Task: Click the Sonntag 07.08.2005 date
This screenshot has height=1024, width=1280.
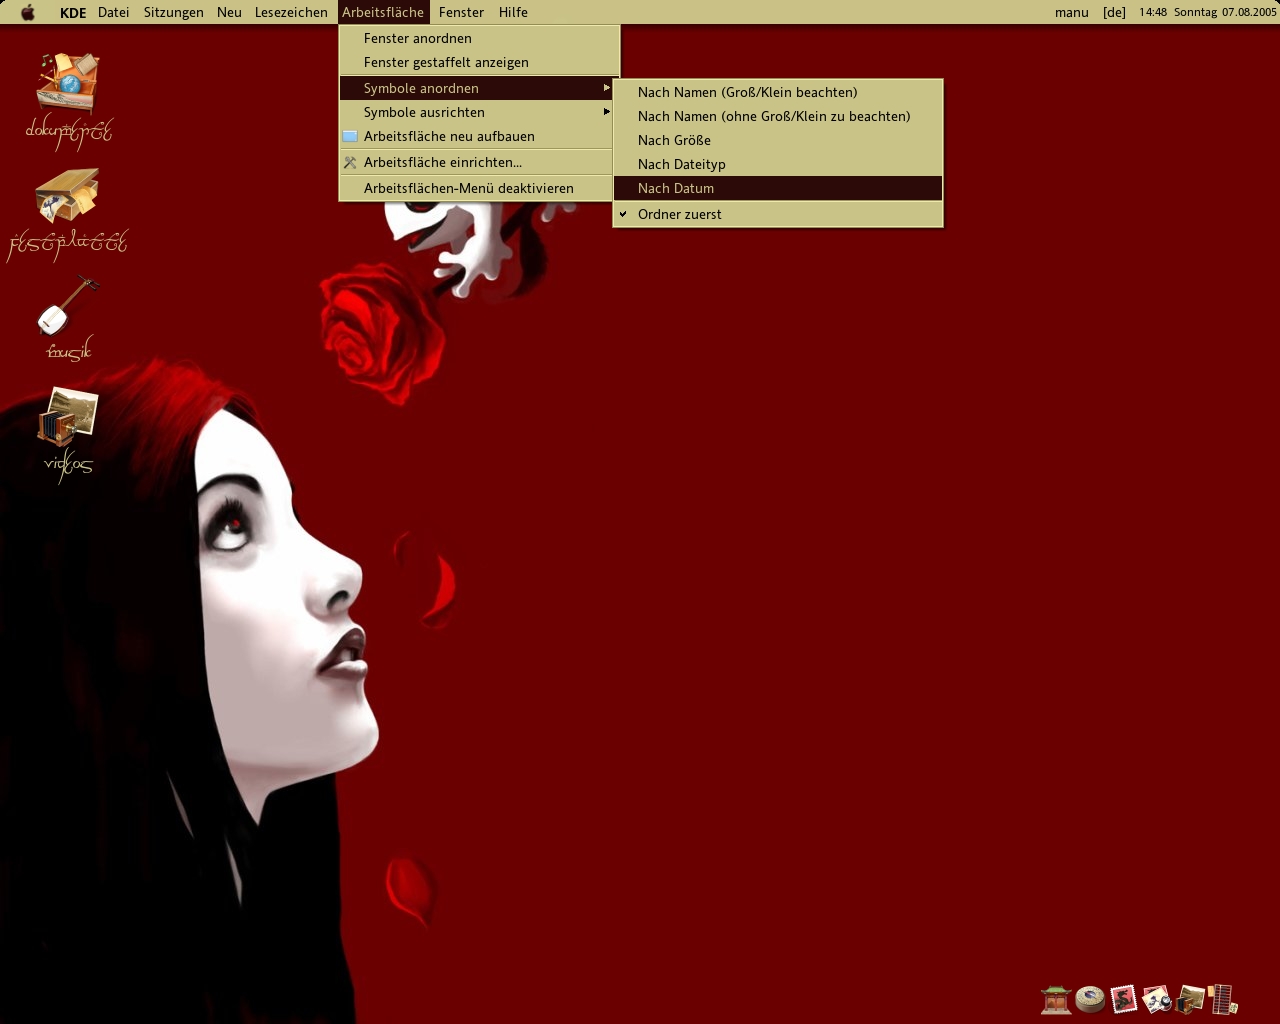Action: click(x=1225, y=12)
